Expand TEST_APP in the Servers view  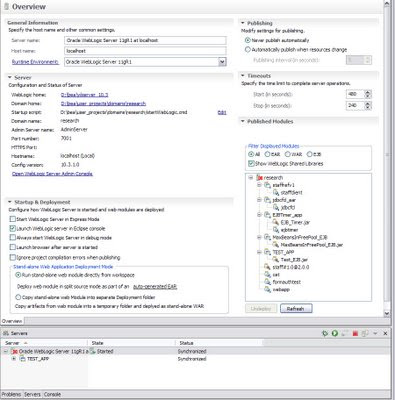[14, 359]
